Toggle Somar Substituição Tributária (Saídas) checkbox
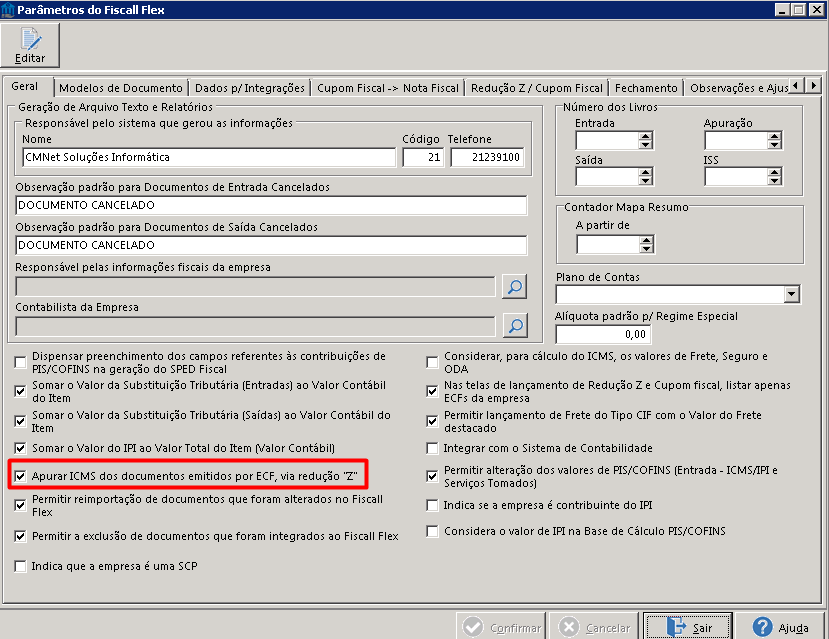Image resolution: width=829 pixels, height=639 pixels. tap(21, 421)
